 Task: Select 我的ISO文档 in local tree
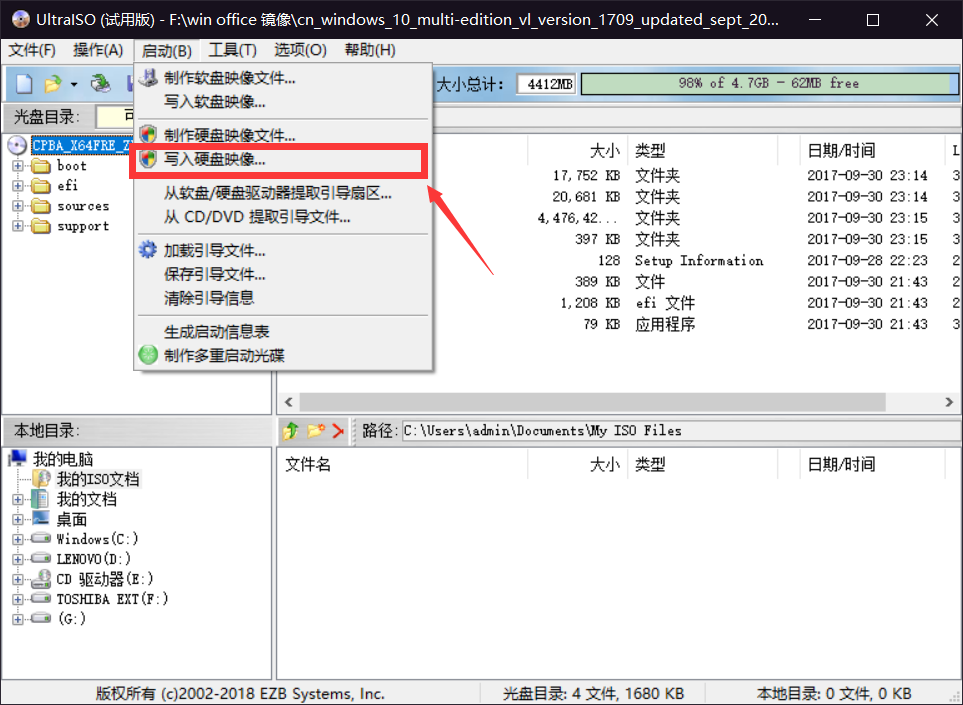(98, 479)
